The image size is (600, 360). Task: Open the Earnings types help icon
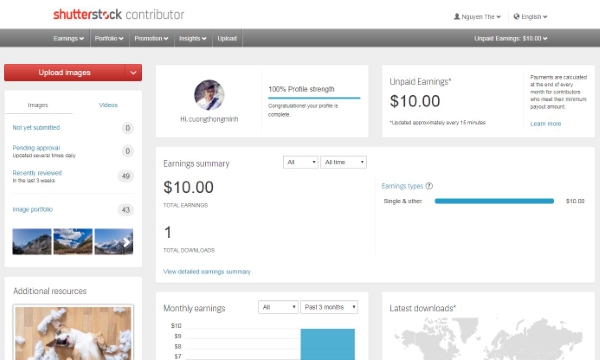[429, 186]
